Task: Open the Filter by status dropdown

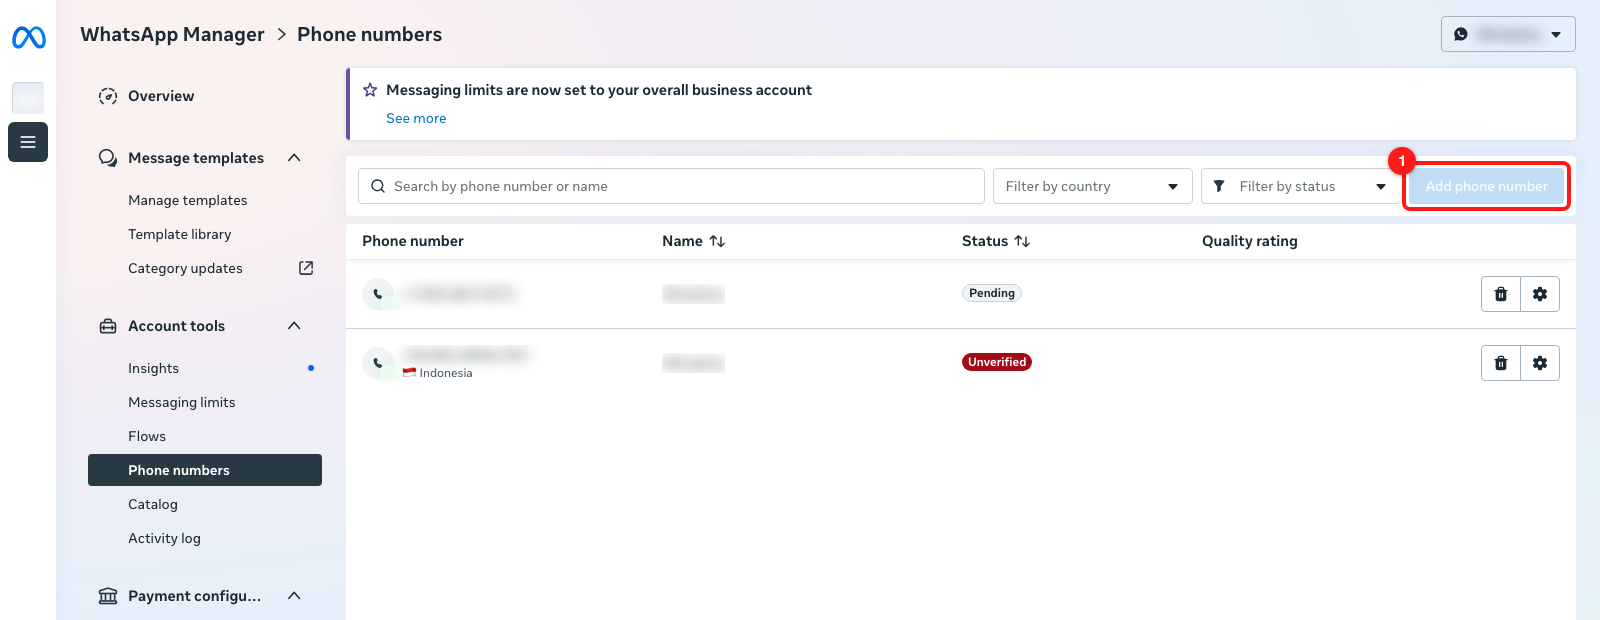Action: tap(1301, 186)
